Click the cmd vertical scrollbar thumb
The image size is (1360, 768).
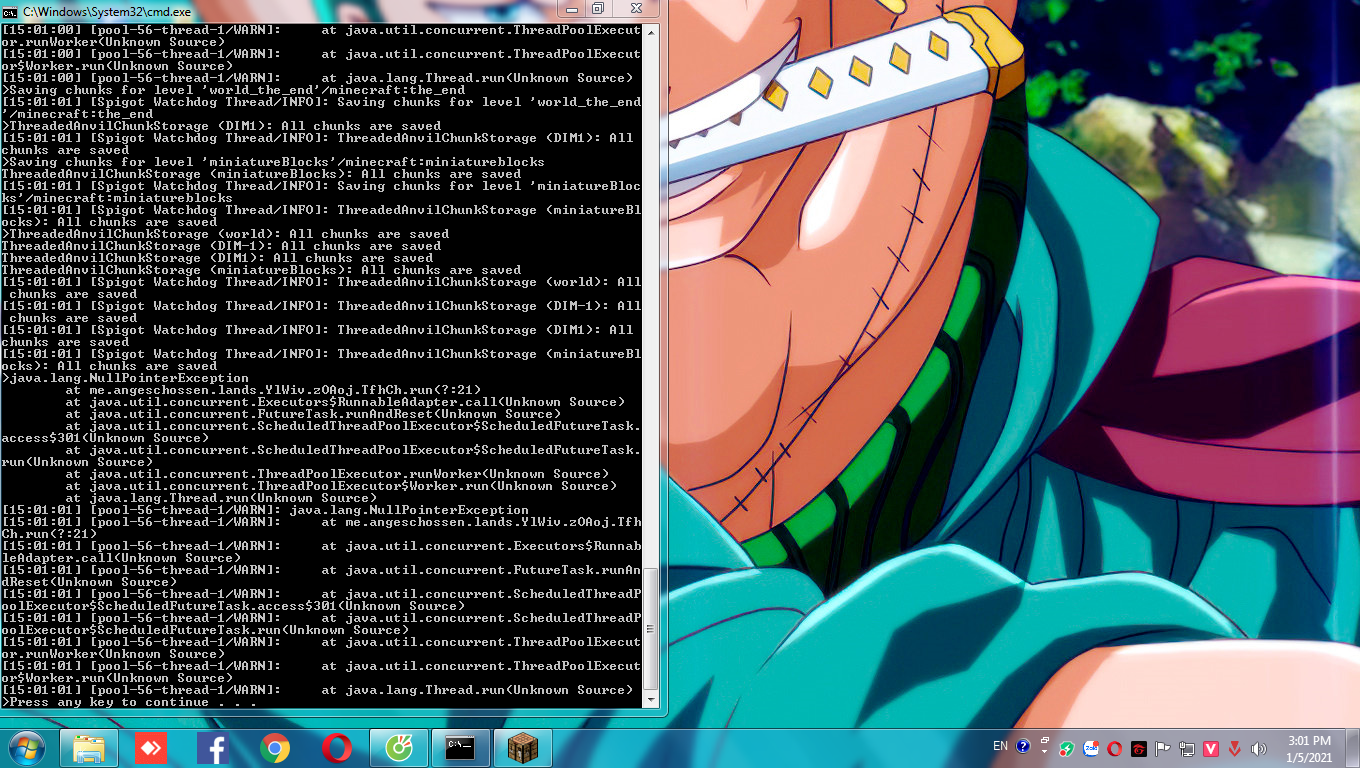(652, 628)
